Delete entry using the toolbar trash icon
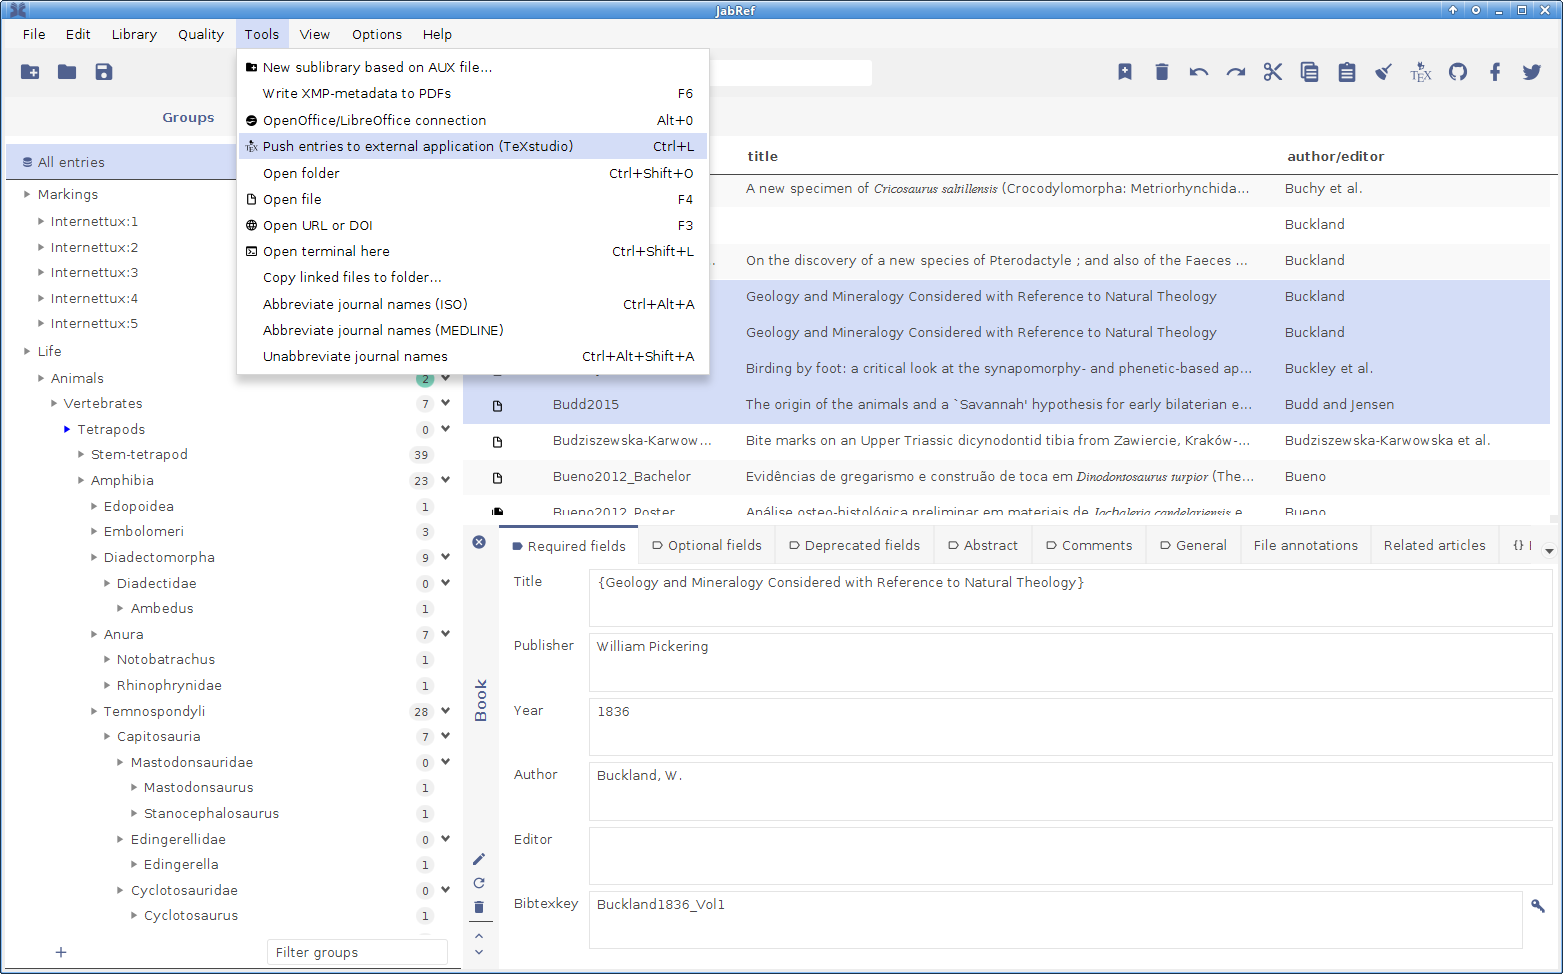The image size is (1563, 974). point(1162,72)
